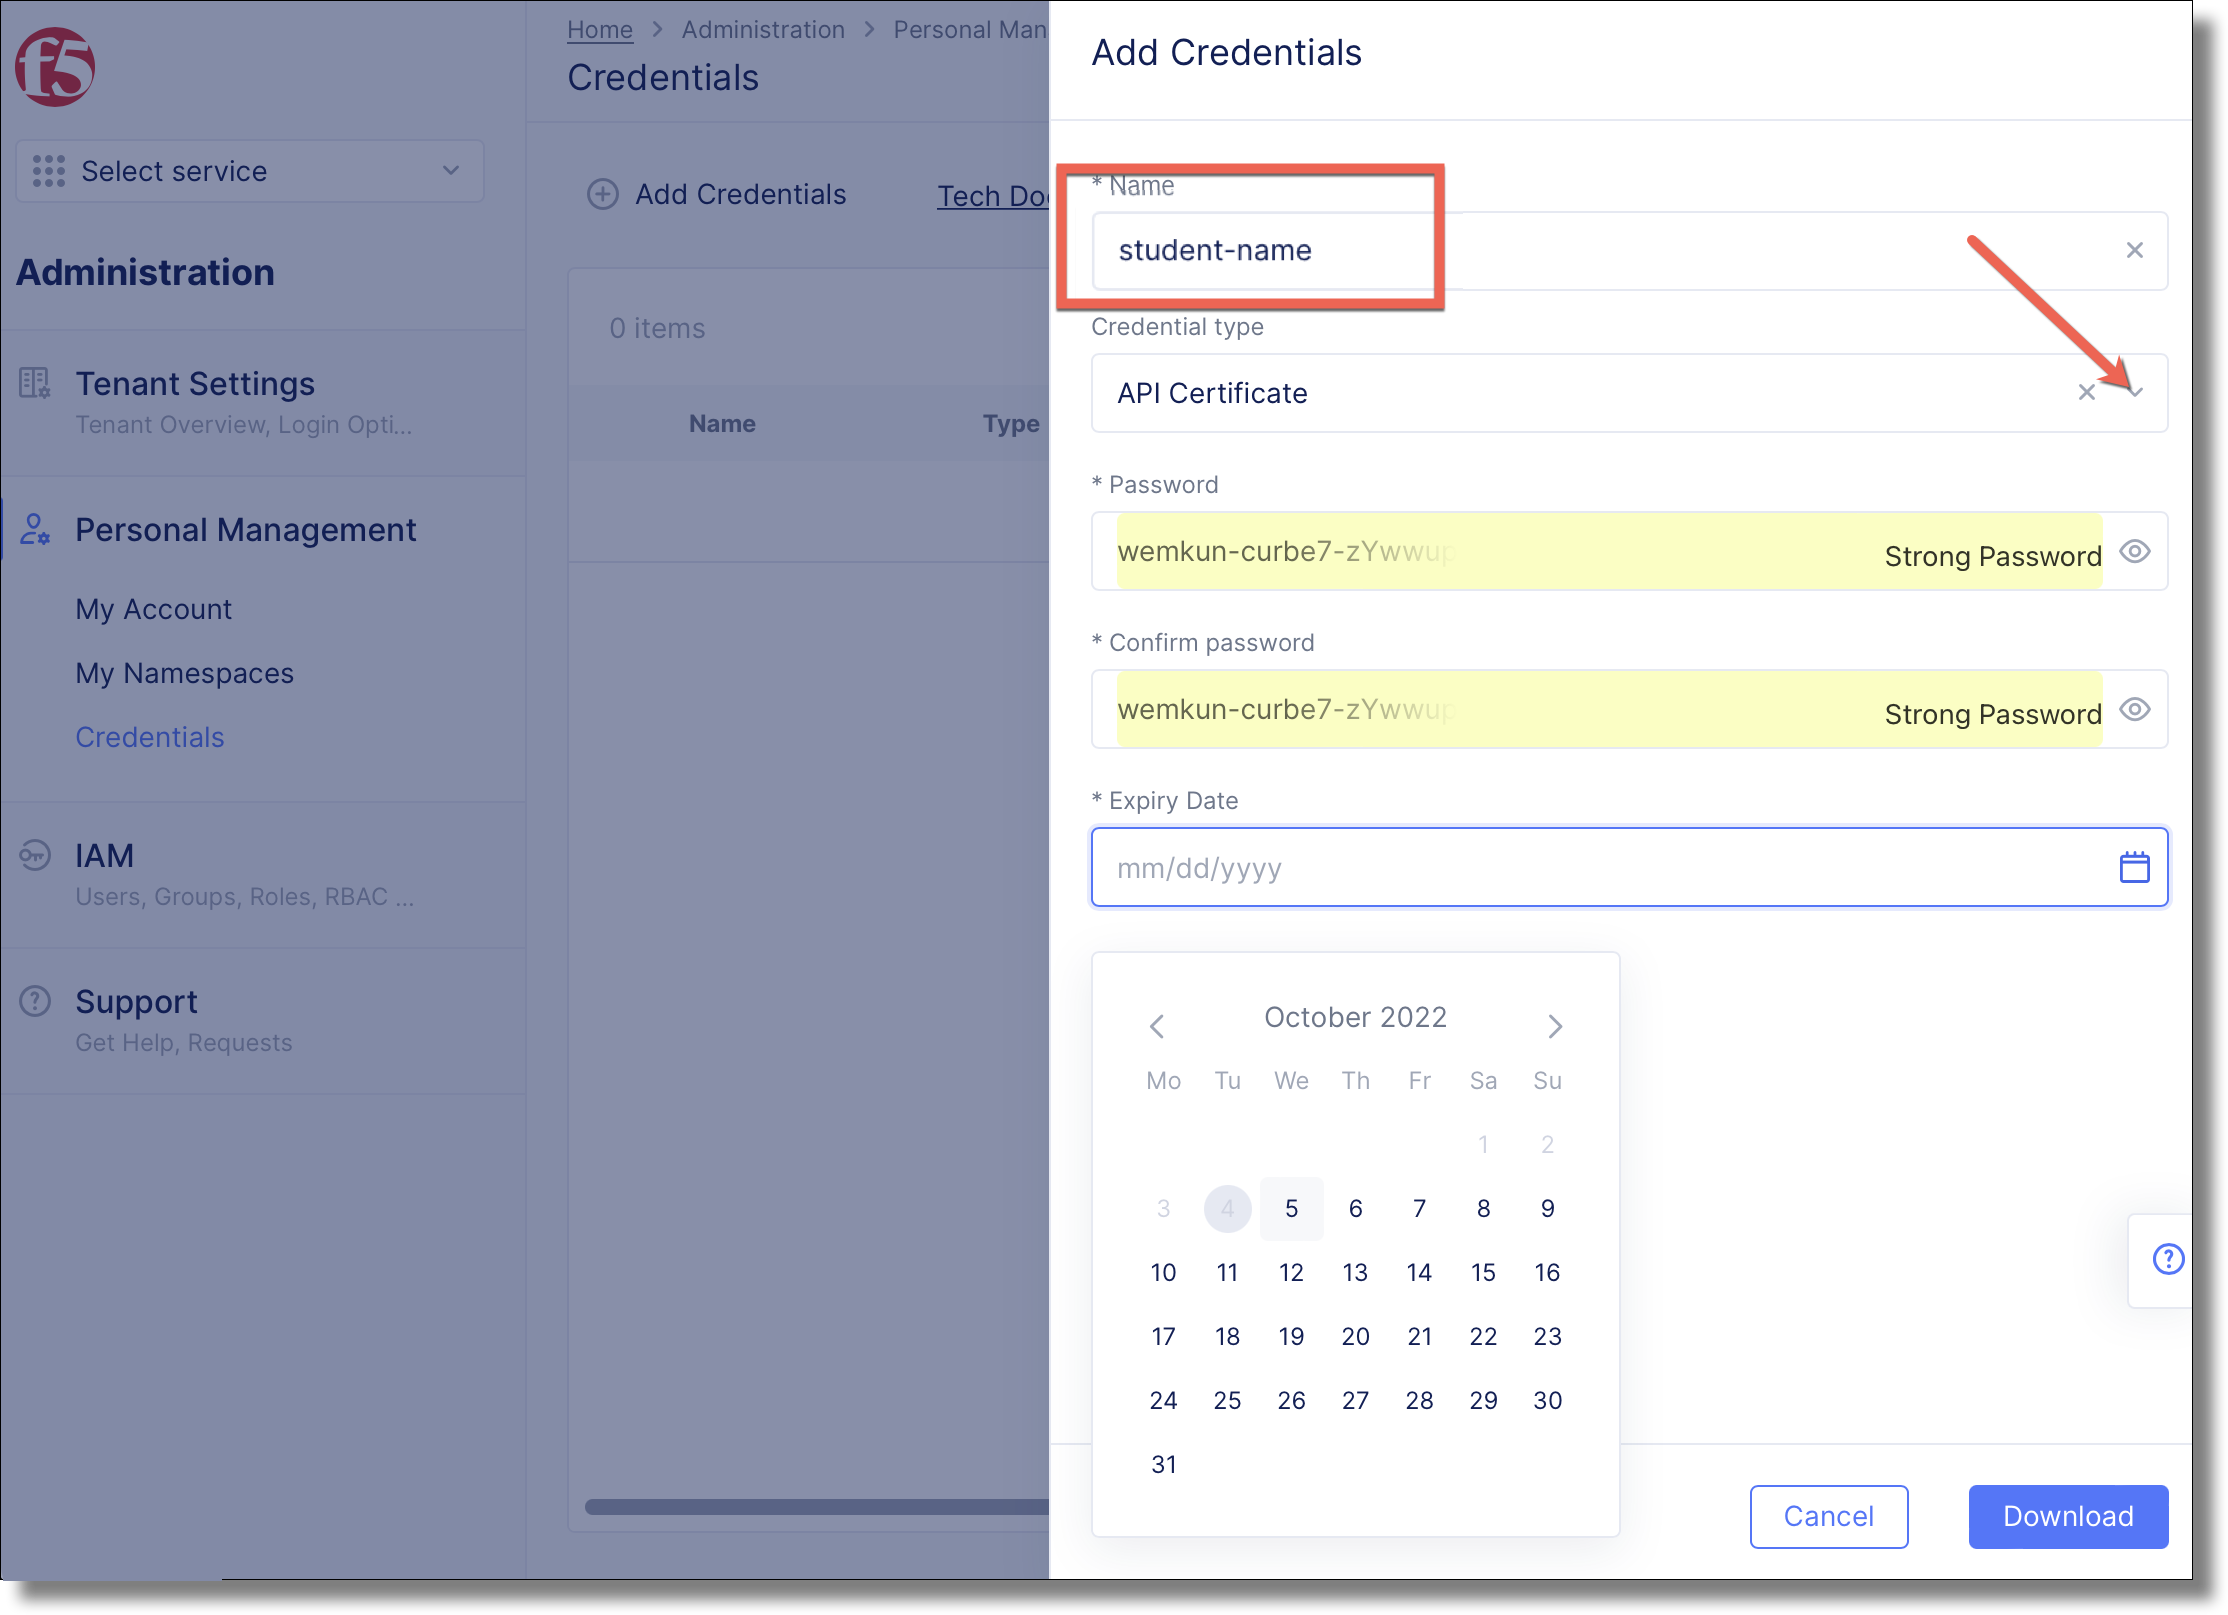
Task: Click the calendar icon in Expiry Date
Action: pos(2135,867)
